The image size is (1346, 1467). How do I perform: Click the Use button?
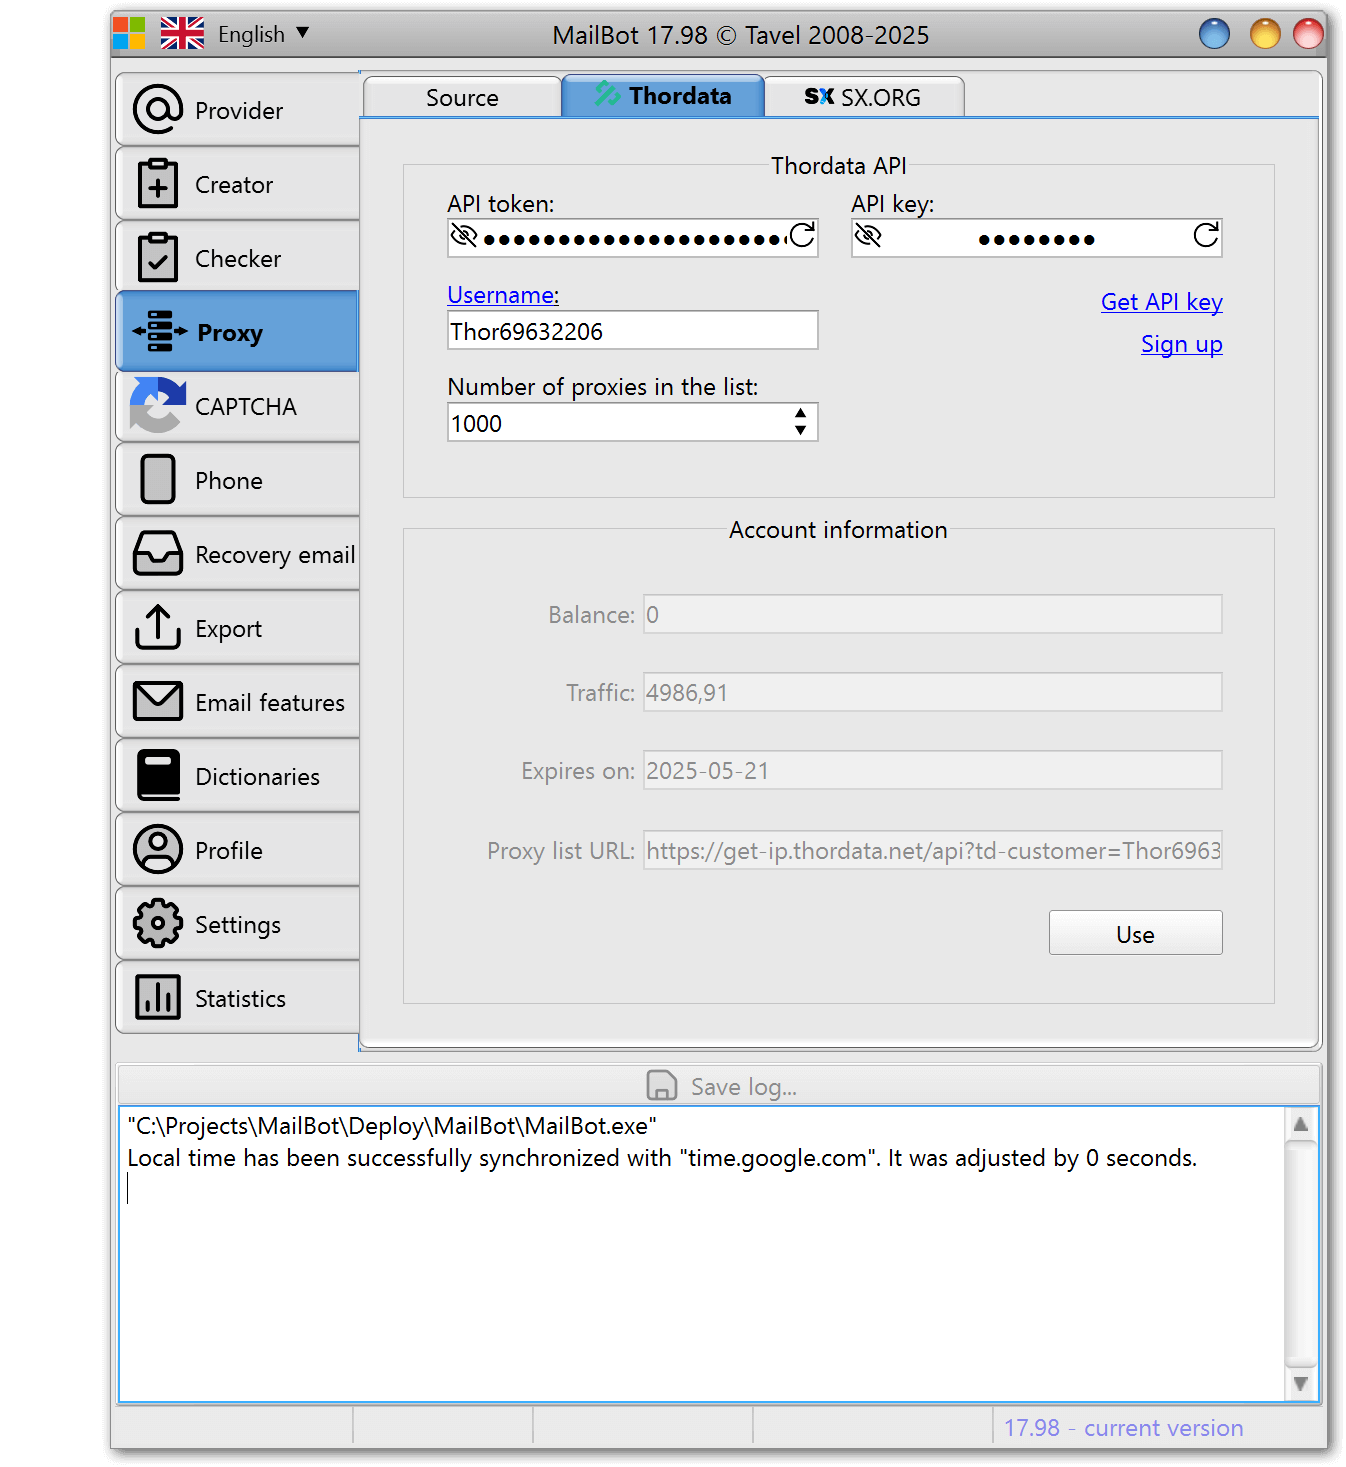click(1135, 933)
